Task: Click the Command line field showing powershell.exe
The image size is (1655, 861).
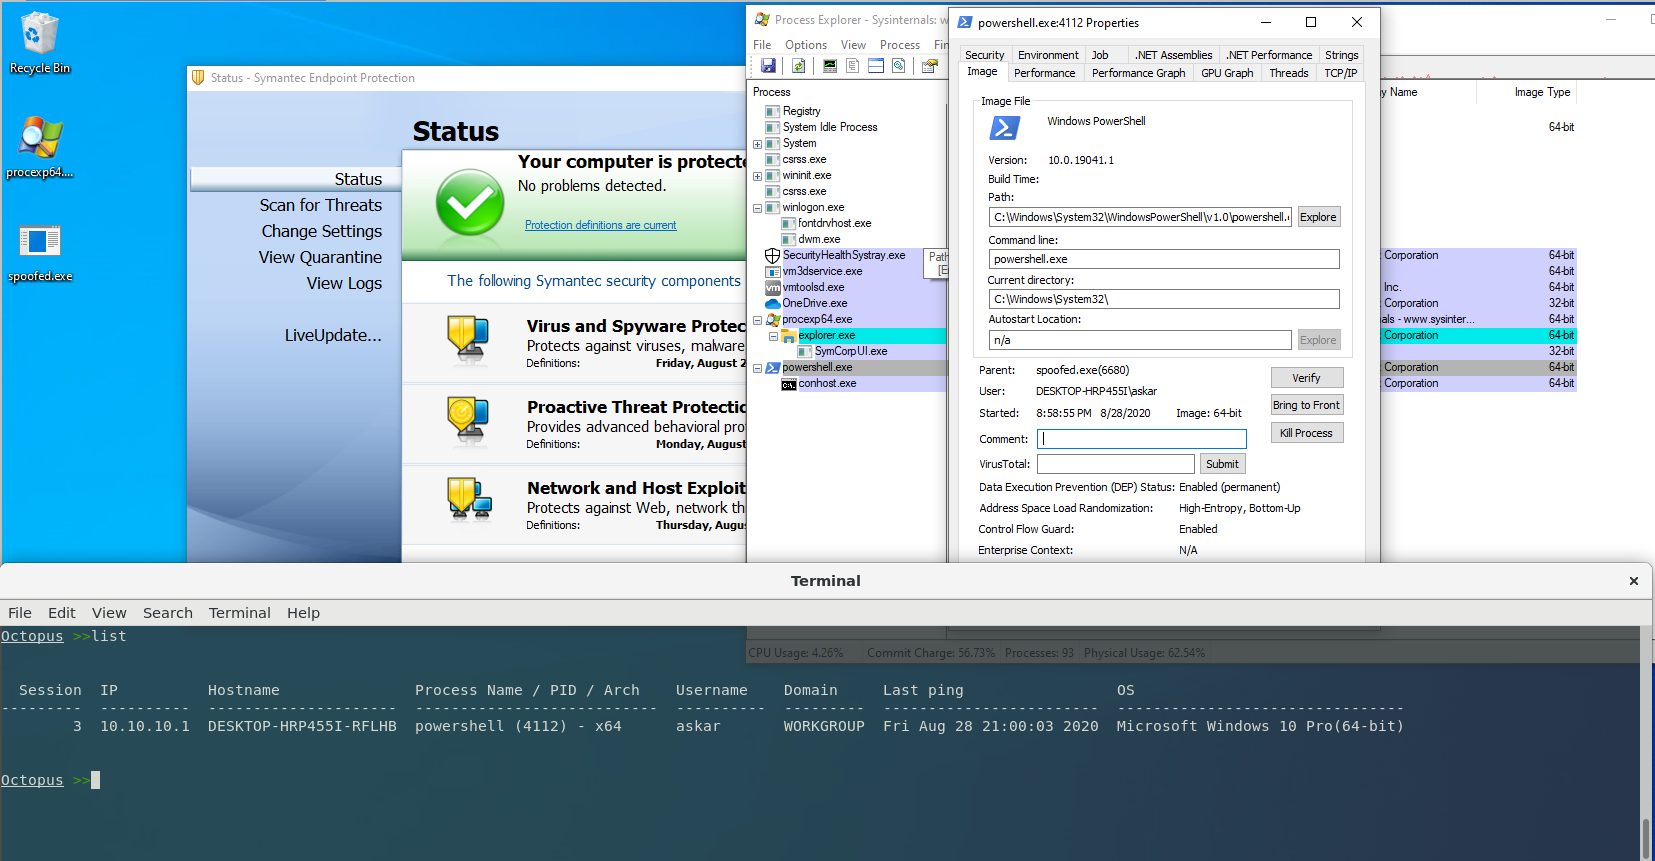Action: 1164,259
